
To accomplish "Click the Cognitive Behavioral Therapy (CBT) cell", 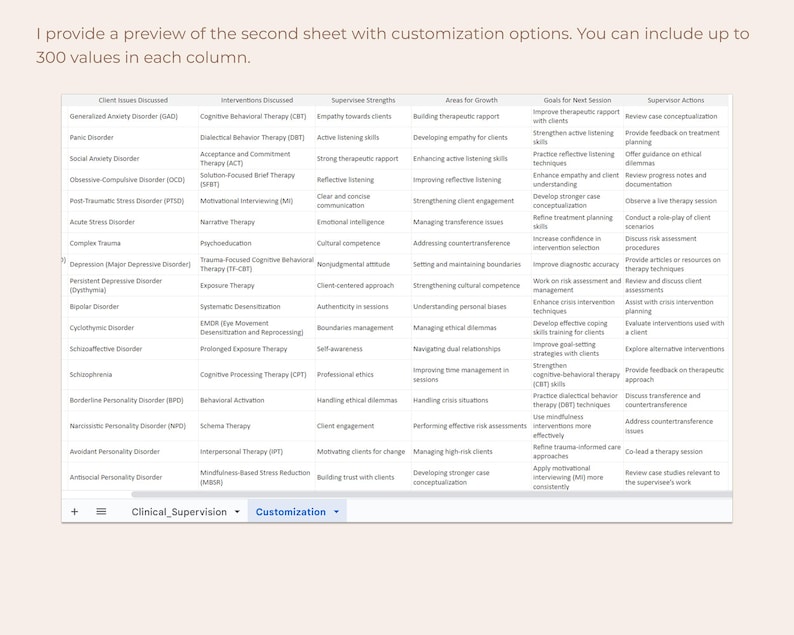I will click(x=257, y=116).
